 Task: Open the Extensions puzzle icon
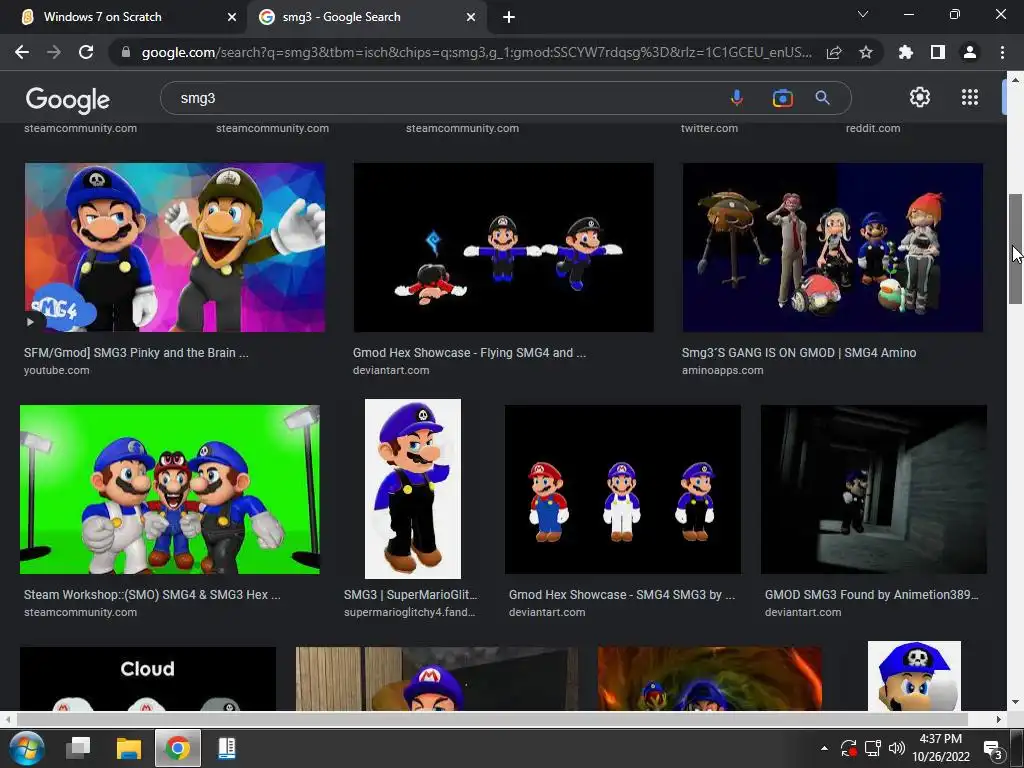point(906,52)
